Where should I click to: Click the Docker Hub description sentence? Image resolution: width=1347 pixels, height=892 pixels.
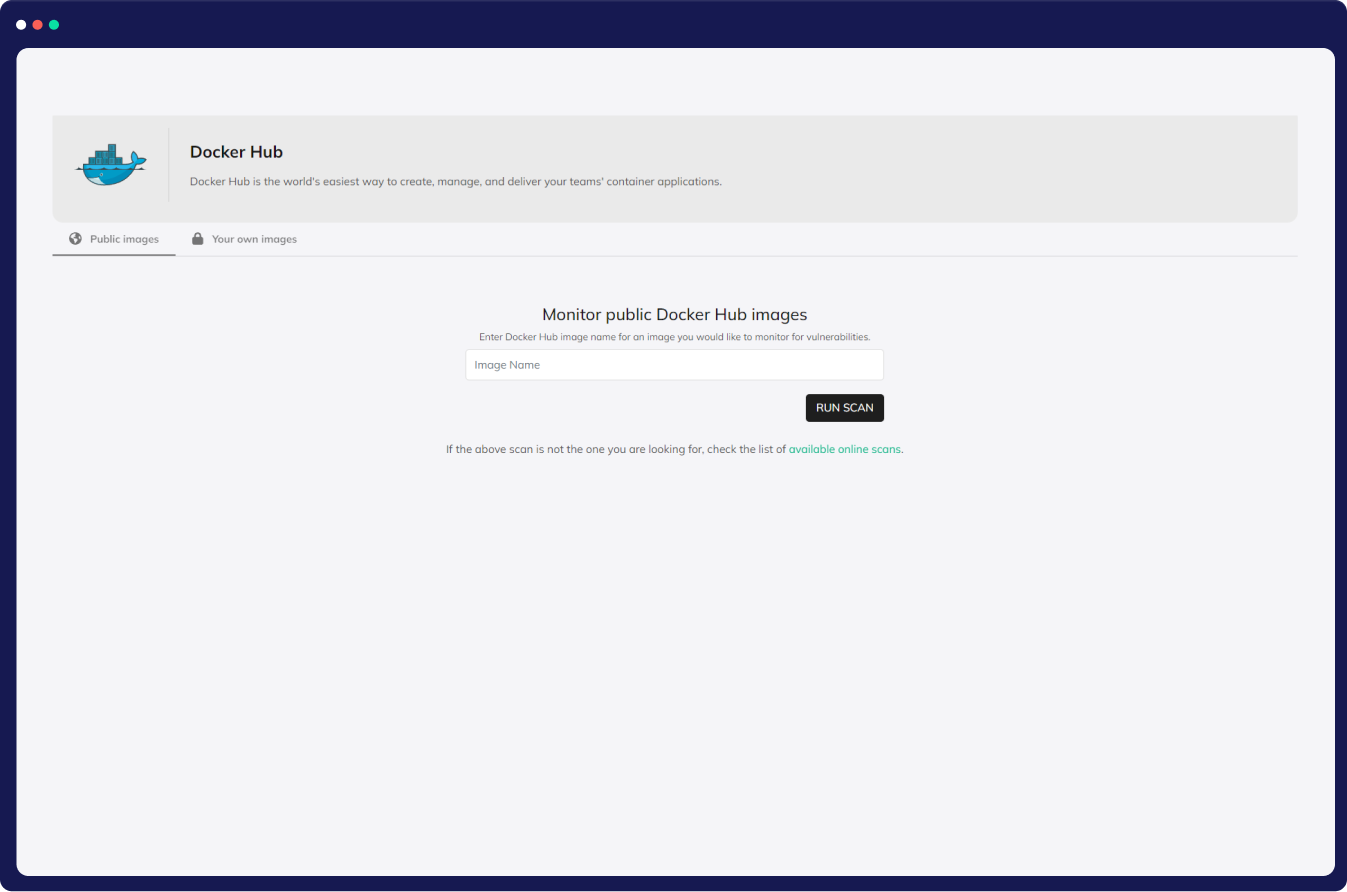click(x=455, y=182)
